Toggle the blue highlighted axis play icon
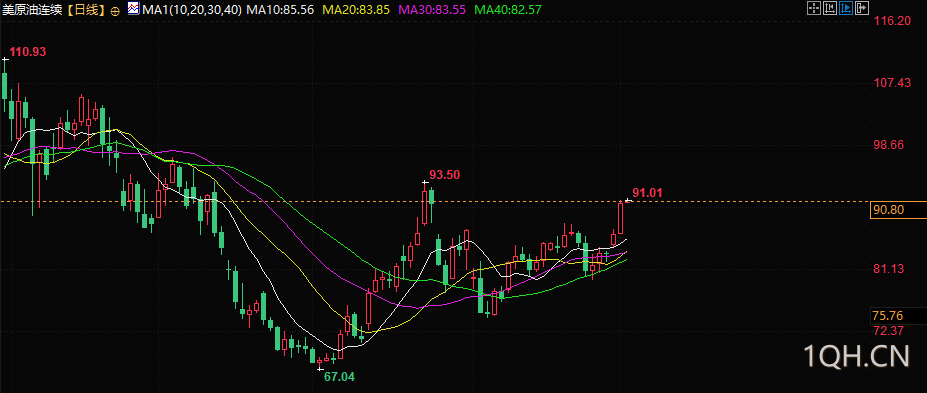Viewport: 927px width, 393px height. (x=846, y=8)
